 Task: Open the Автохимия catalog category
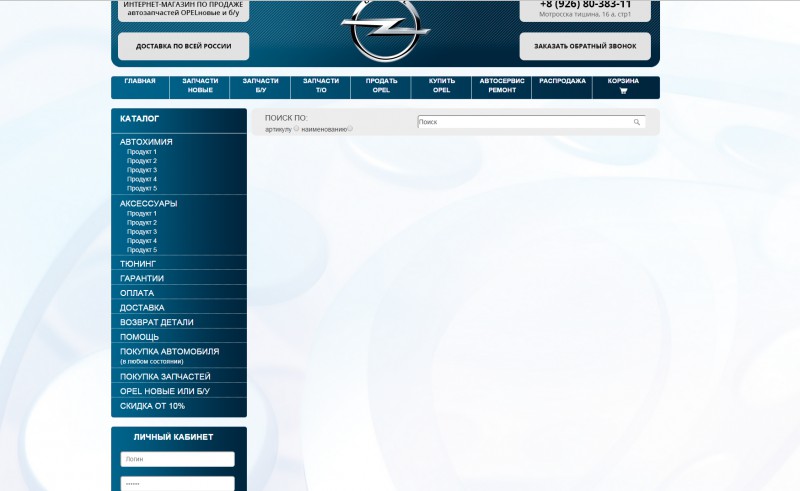(146, 142)
